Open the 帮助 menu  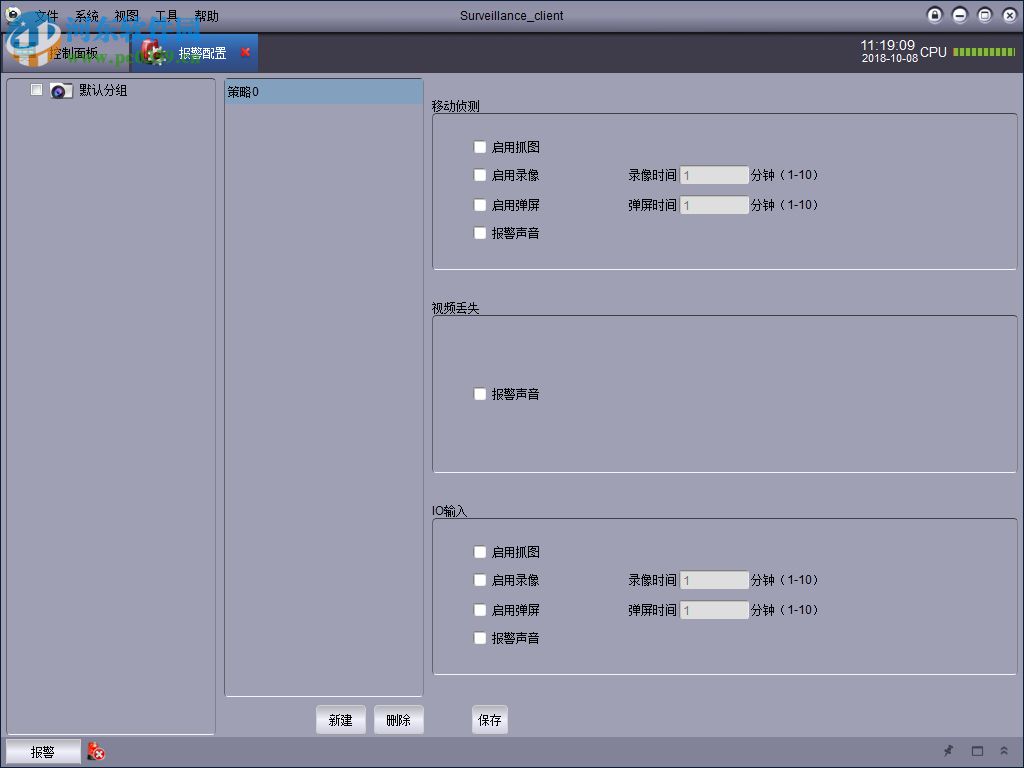[x=206, y=16]
